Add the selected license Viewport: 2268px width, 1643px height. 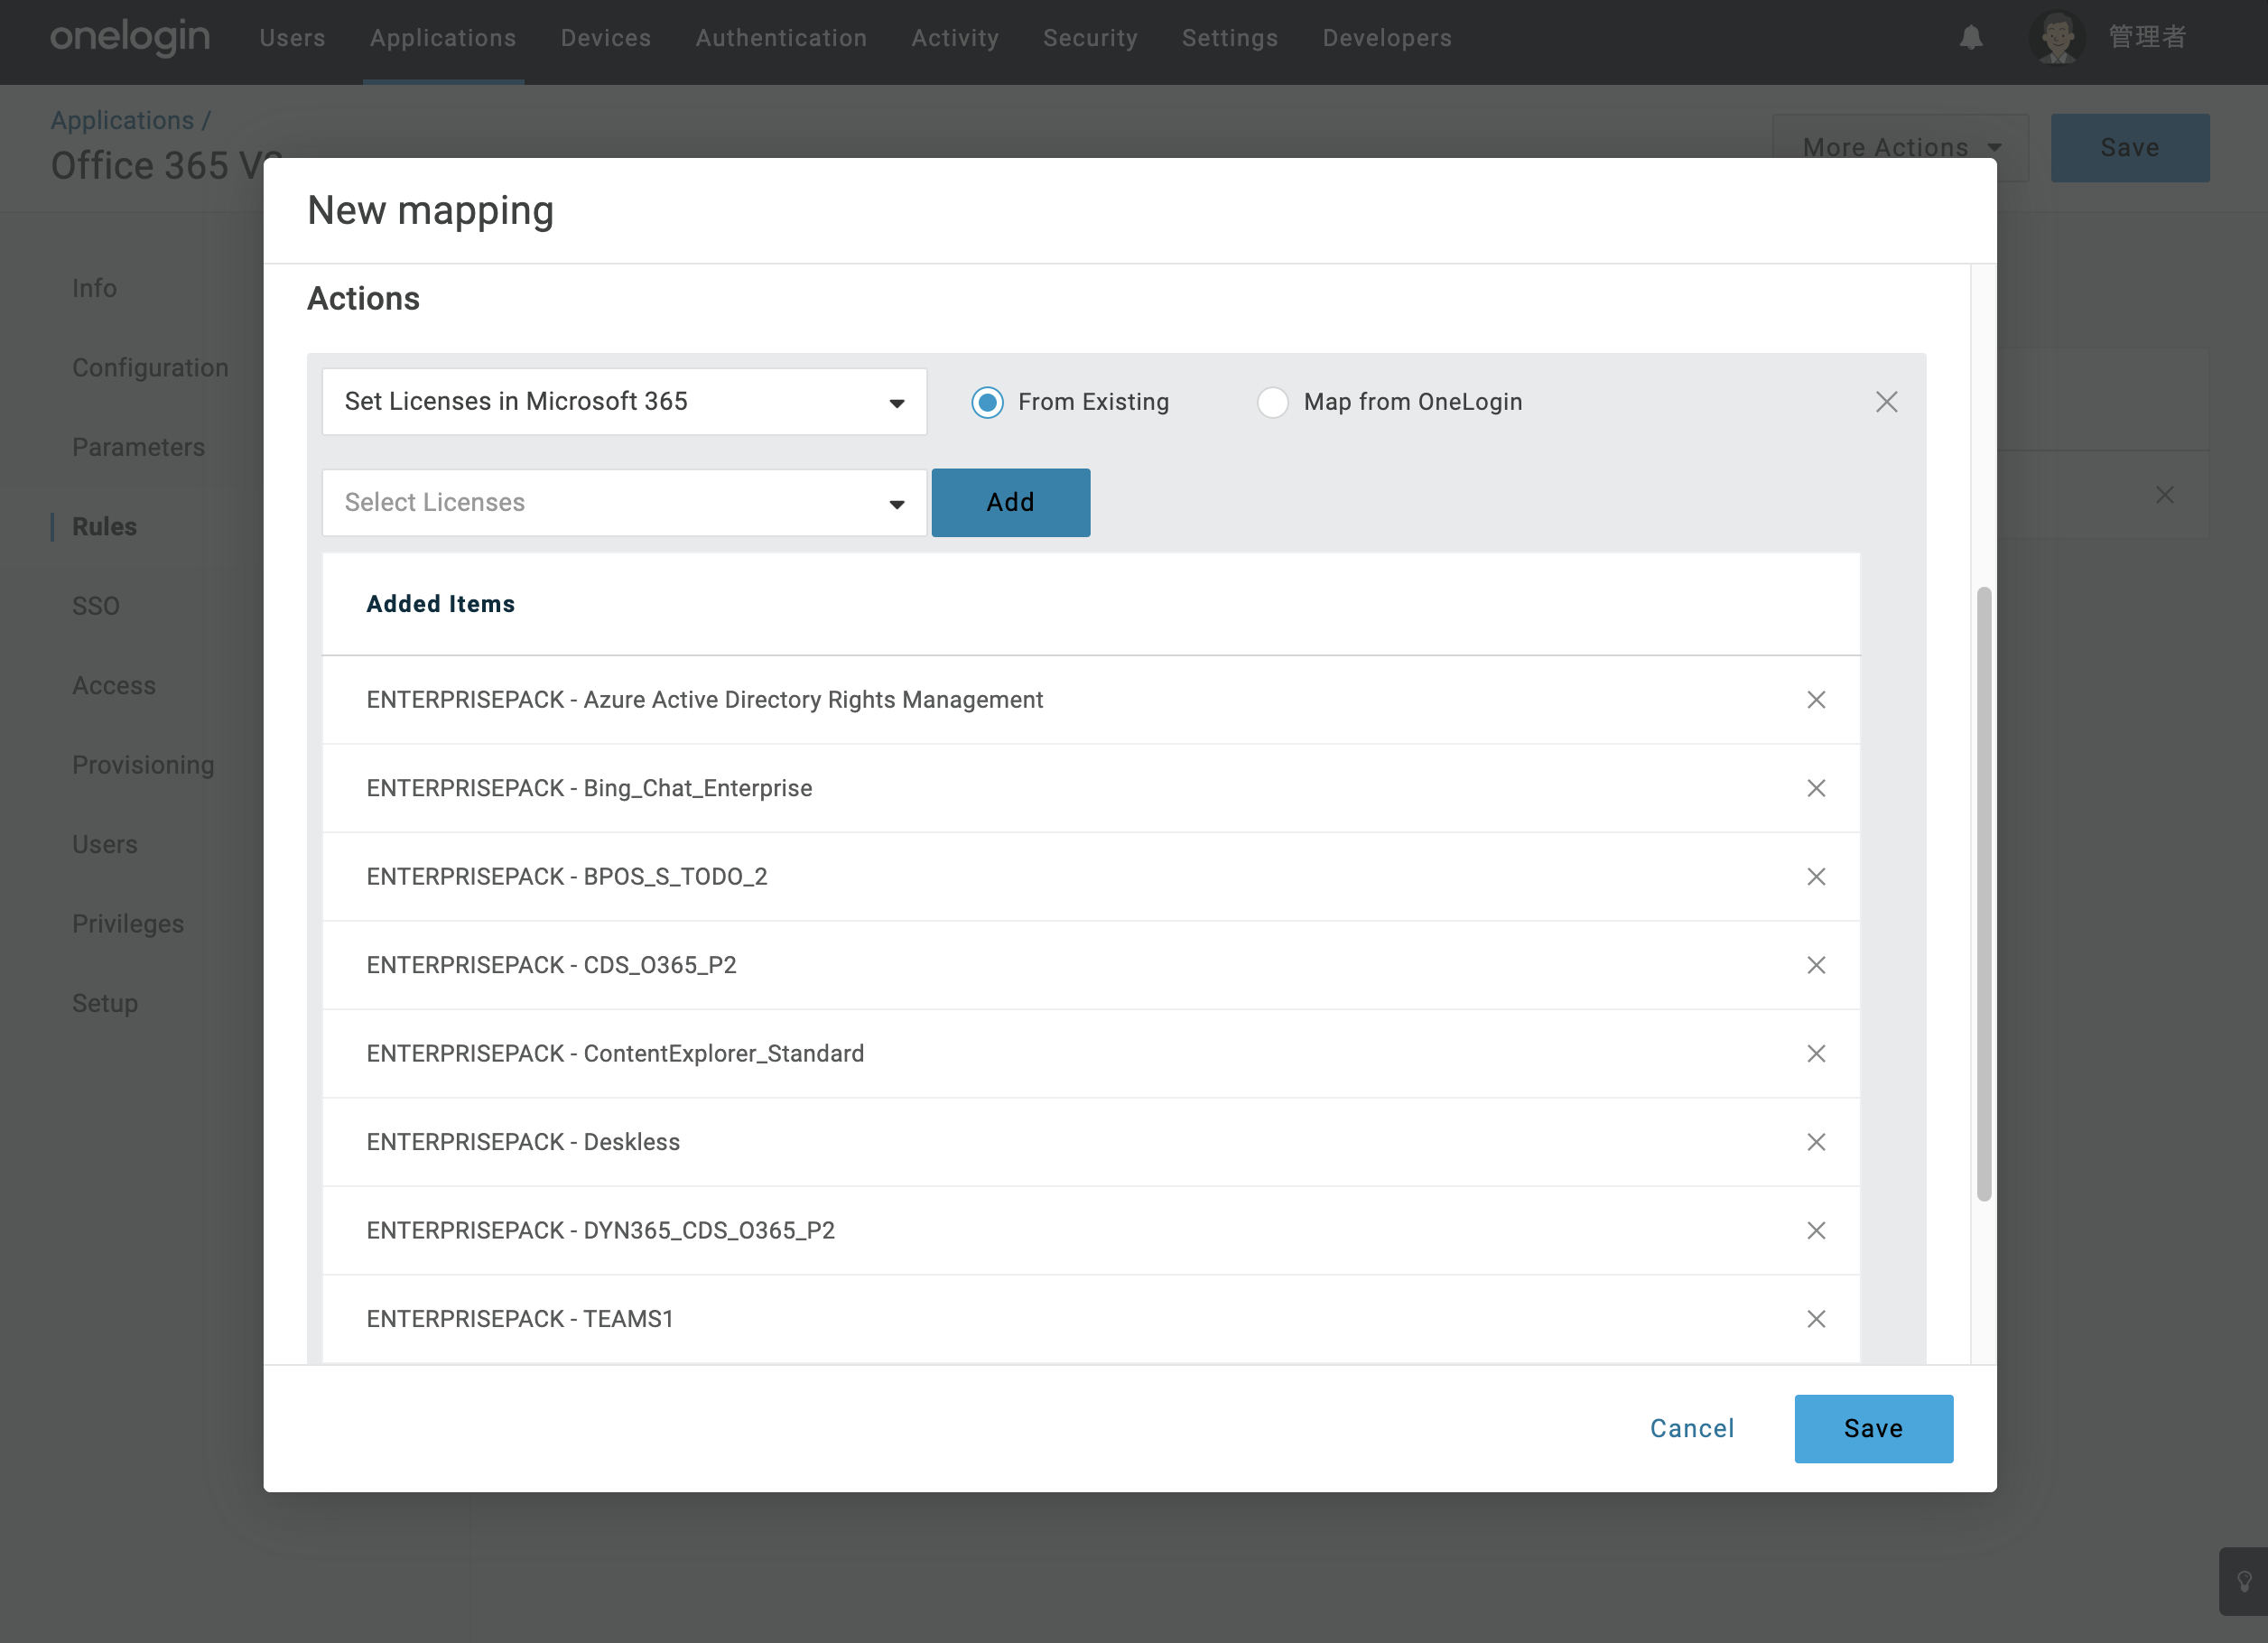1010,503
